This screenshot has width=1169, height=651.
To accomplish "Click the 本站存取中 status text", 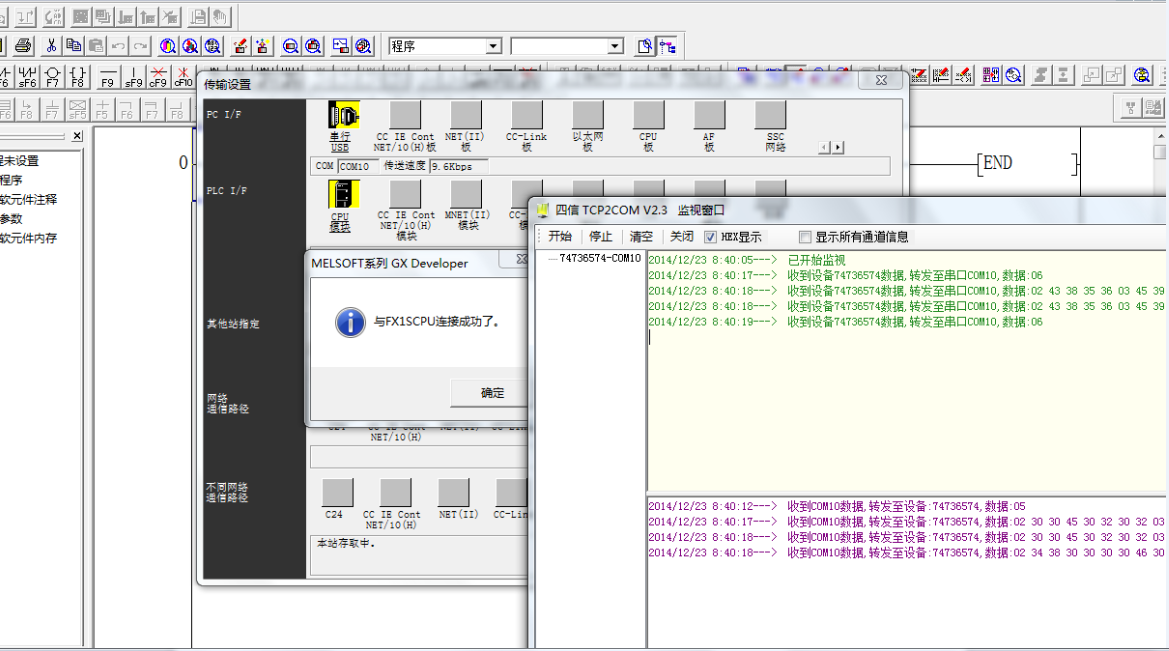I will (x=346, y=544).
